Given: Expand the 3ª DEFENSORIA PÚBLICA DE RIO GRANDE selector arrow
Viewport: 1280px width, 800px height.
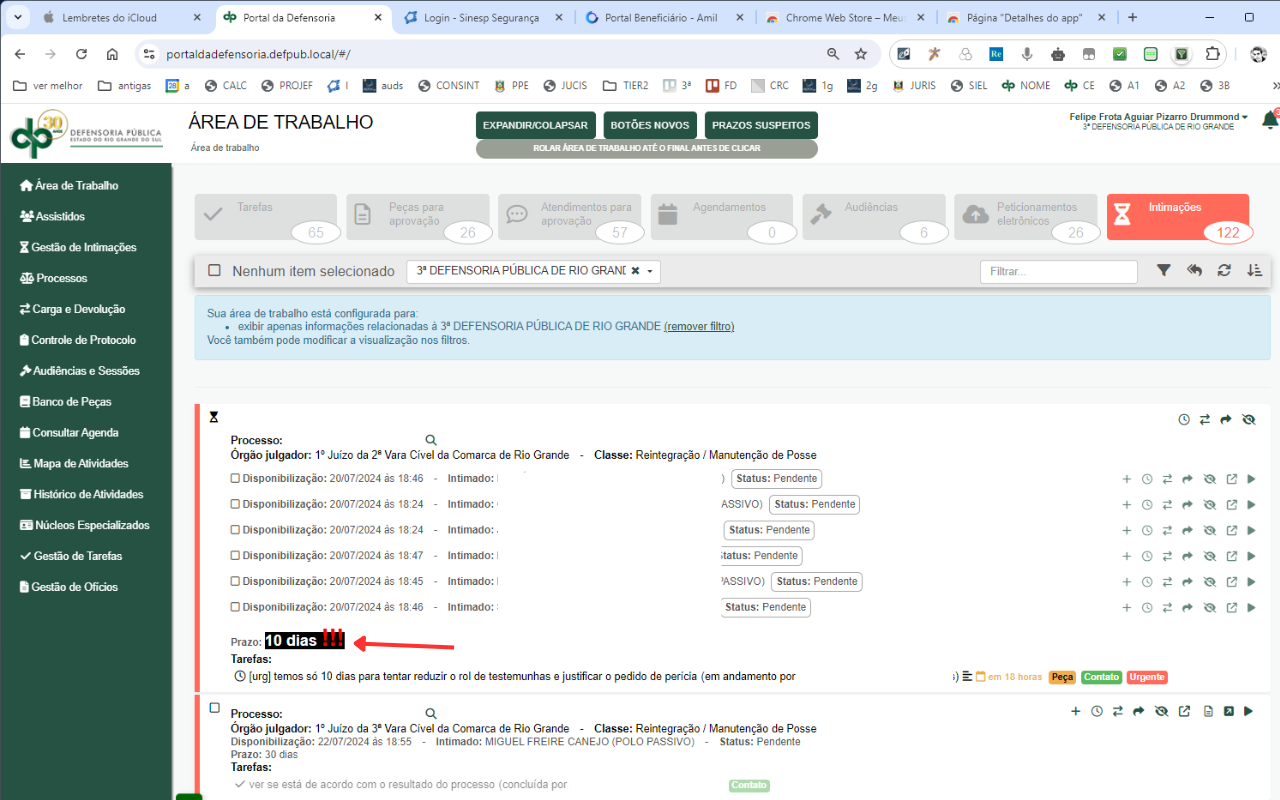Looking at the screenshot, I should 650,272.
